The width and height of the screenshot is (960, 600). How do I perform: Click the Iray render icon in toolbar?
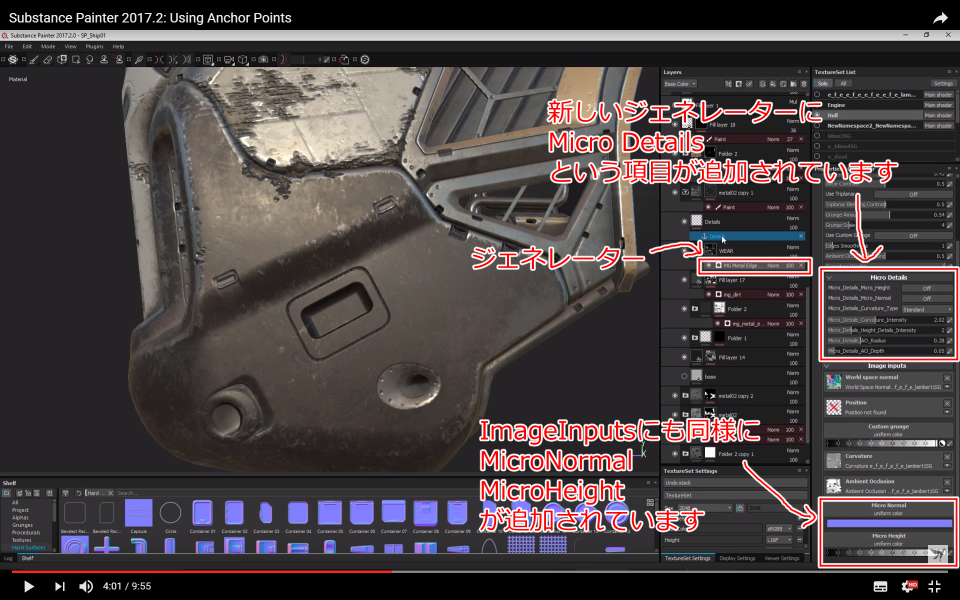click(263, 59)
